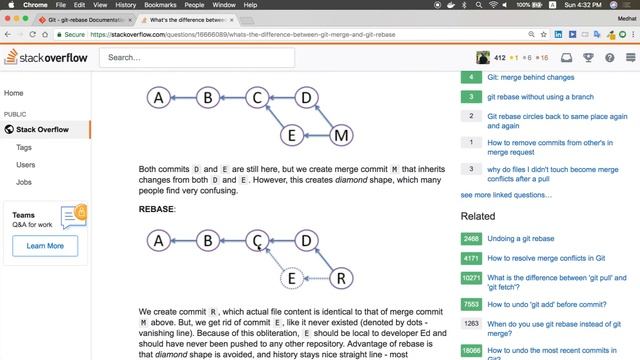Screen dimensions: 640x360
Task: Open the inbox icon in header
Action: 566,58
